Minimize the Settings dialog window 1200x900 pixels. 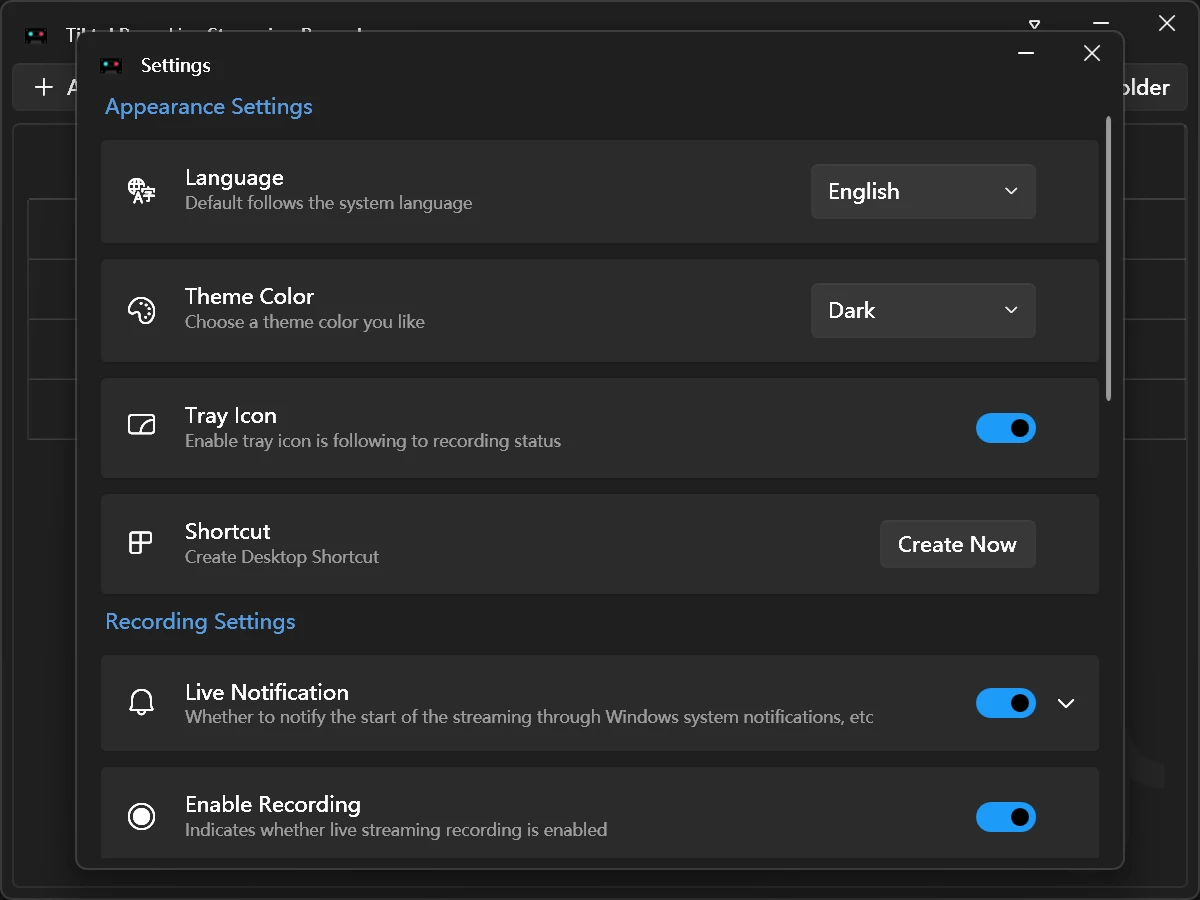[x=1026, y=53]
